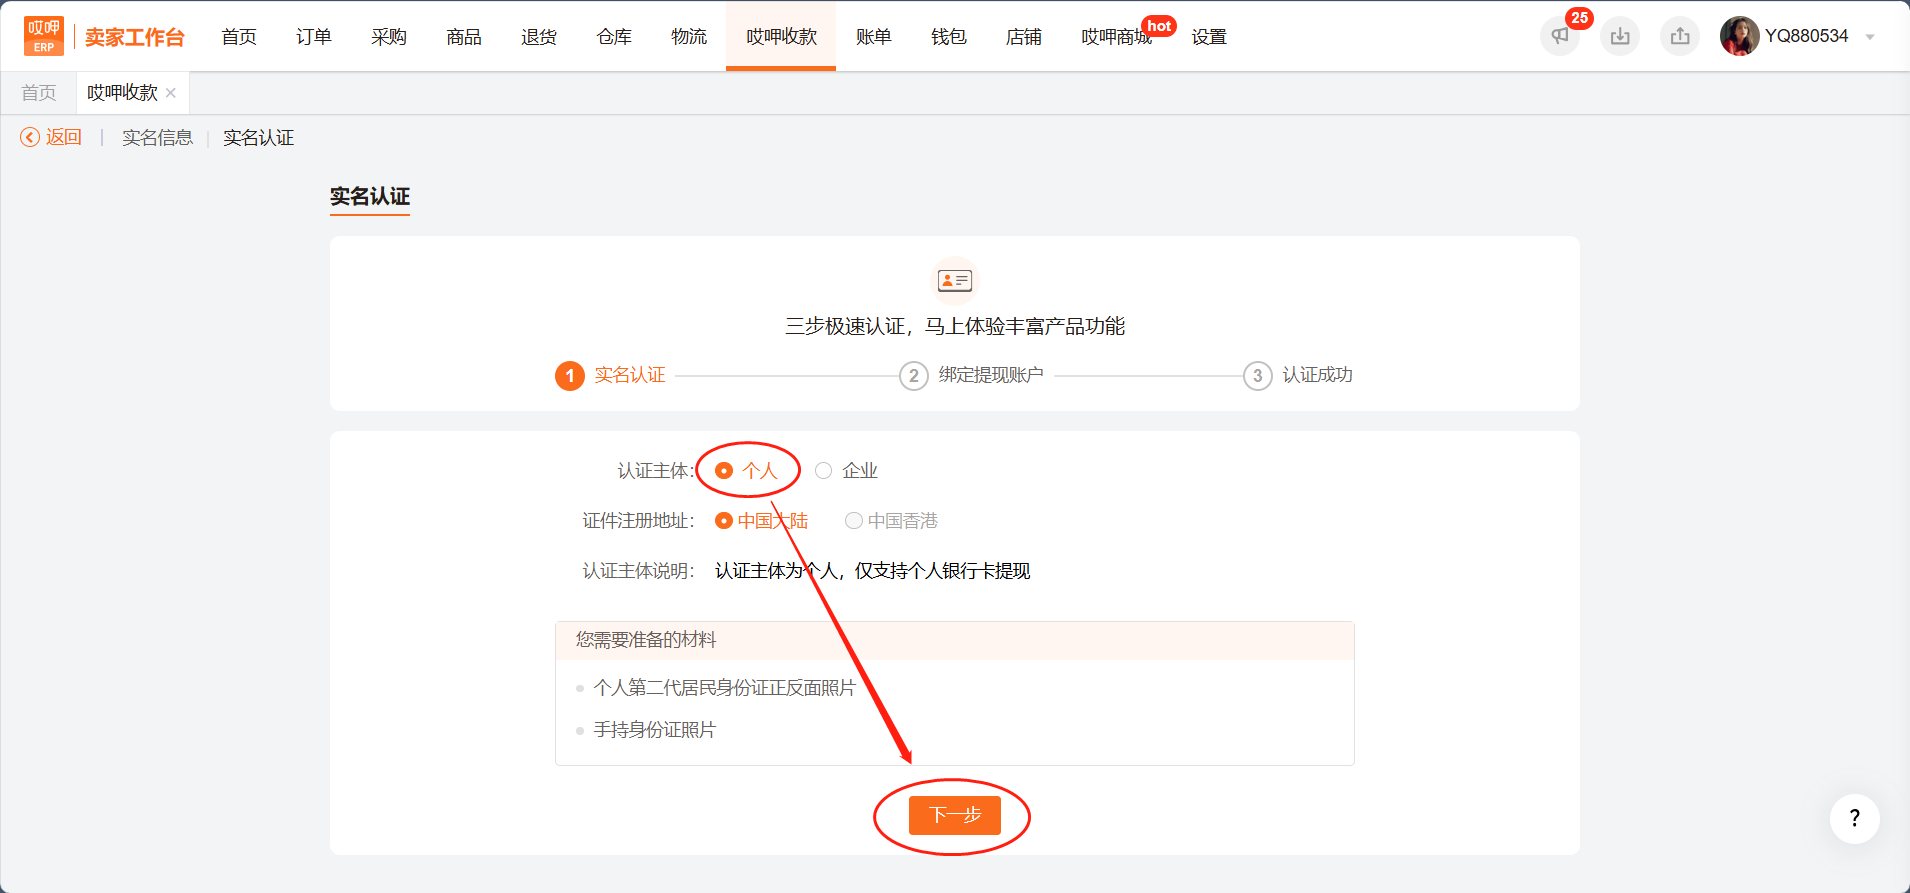1910x893 pixels.
Task: Open the user avatar picture
Action: coord(1740,36)
